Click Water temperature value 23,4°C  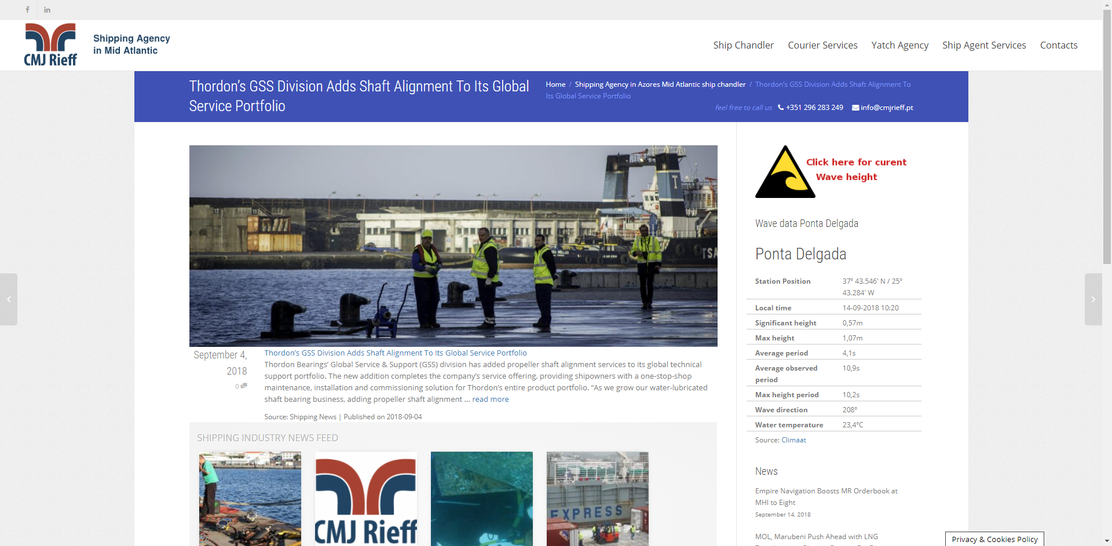click(x=853, y=425)
